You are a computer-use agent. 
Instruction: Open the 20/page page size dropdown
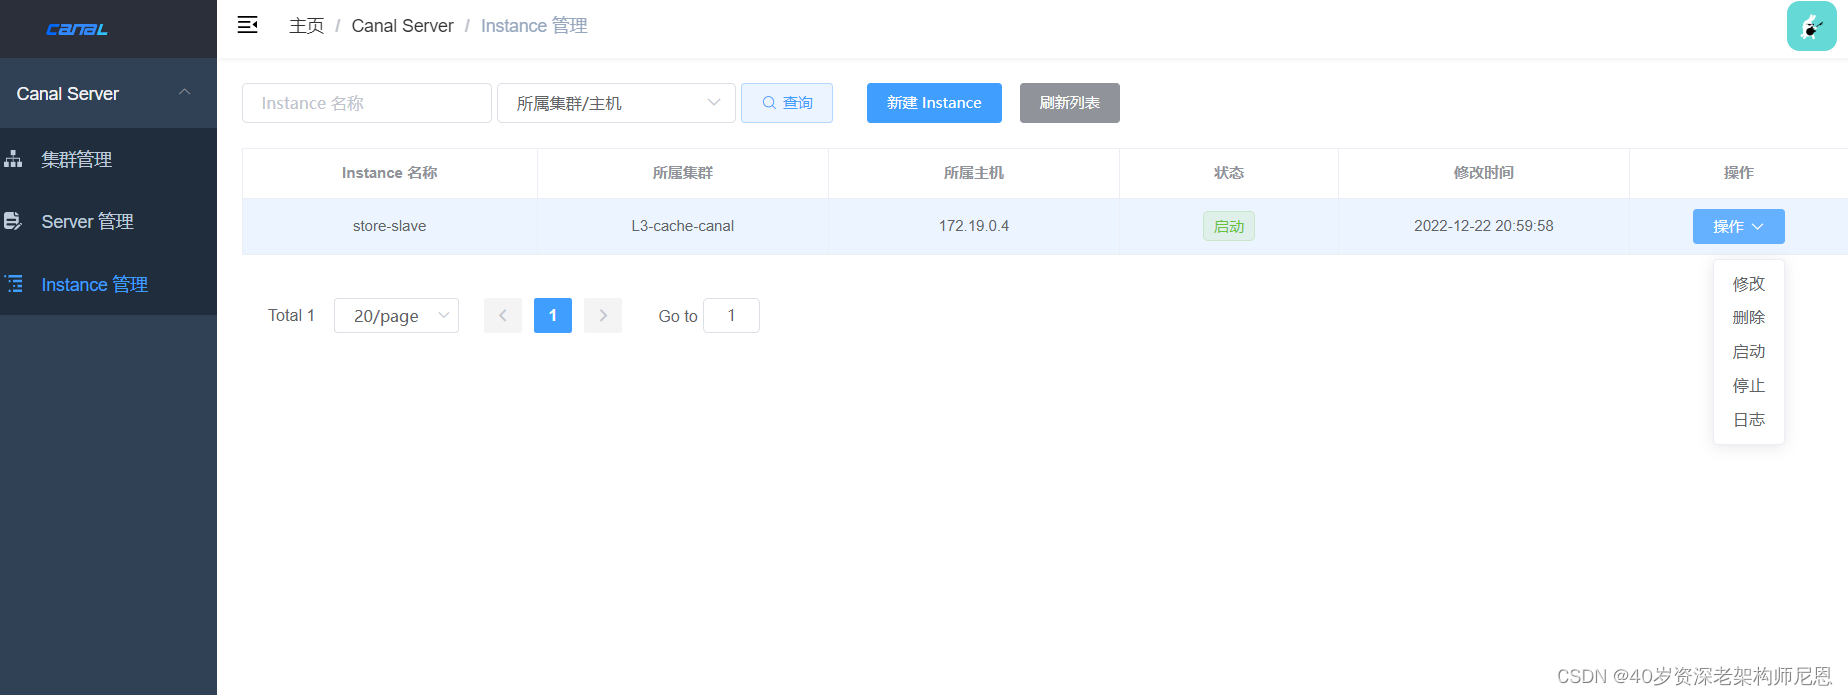[x=396, y=316]
